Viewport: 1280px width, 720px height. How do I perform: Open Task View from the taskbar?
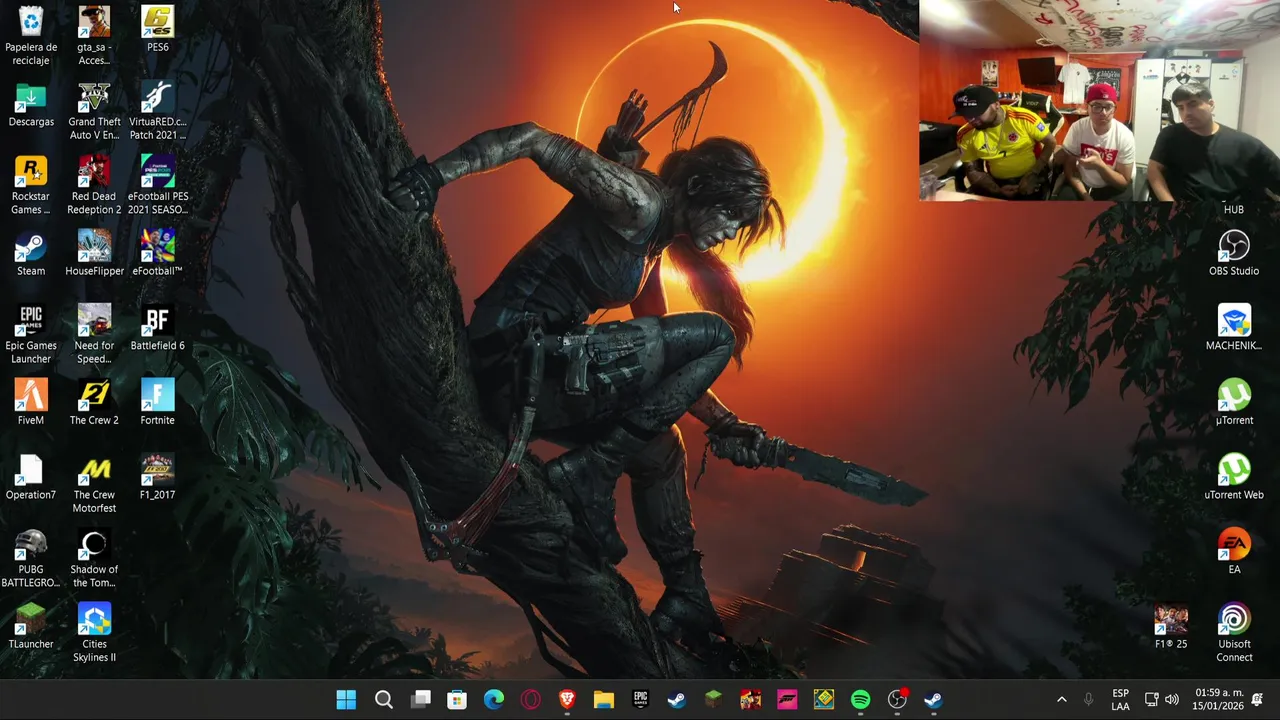tap(421, 700)
